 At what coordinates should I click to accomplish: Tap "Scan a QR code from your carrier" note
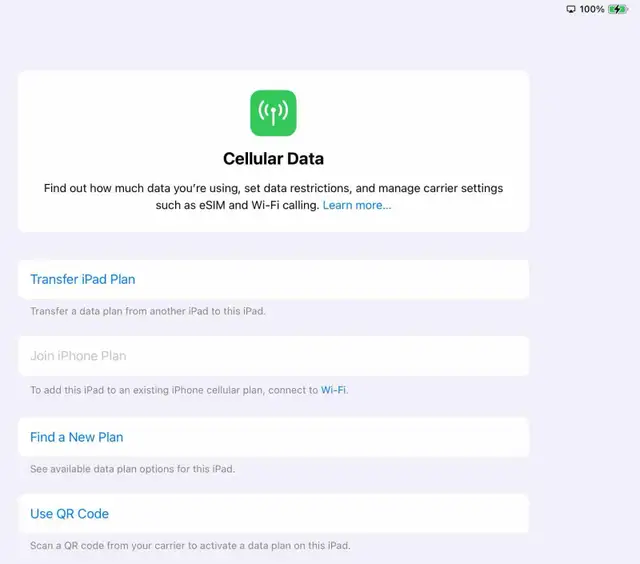(190, 546)
